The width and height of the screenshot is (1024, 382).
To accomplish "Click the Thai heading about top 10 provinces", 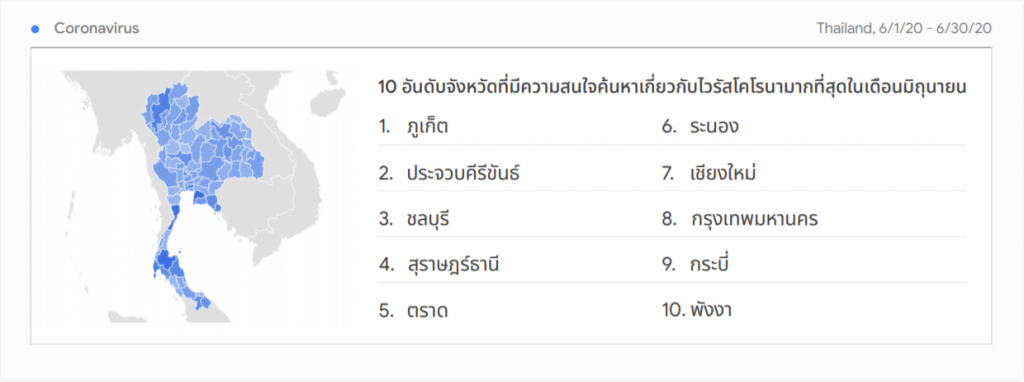I will [x=672, y=87].
